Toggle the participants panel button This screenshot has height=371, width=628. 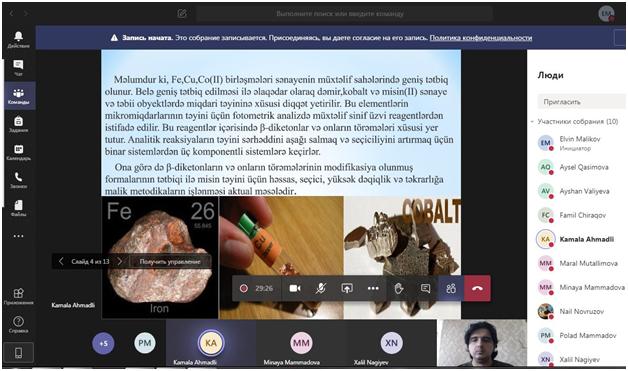(x=451, y=288)
